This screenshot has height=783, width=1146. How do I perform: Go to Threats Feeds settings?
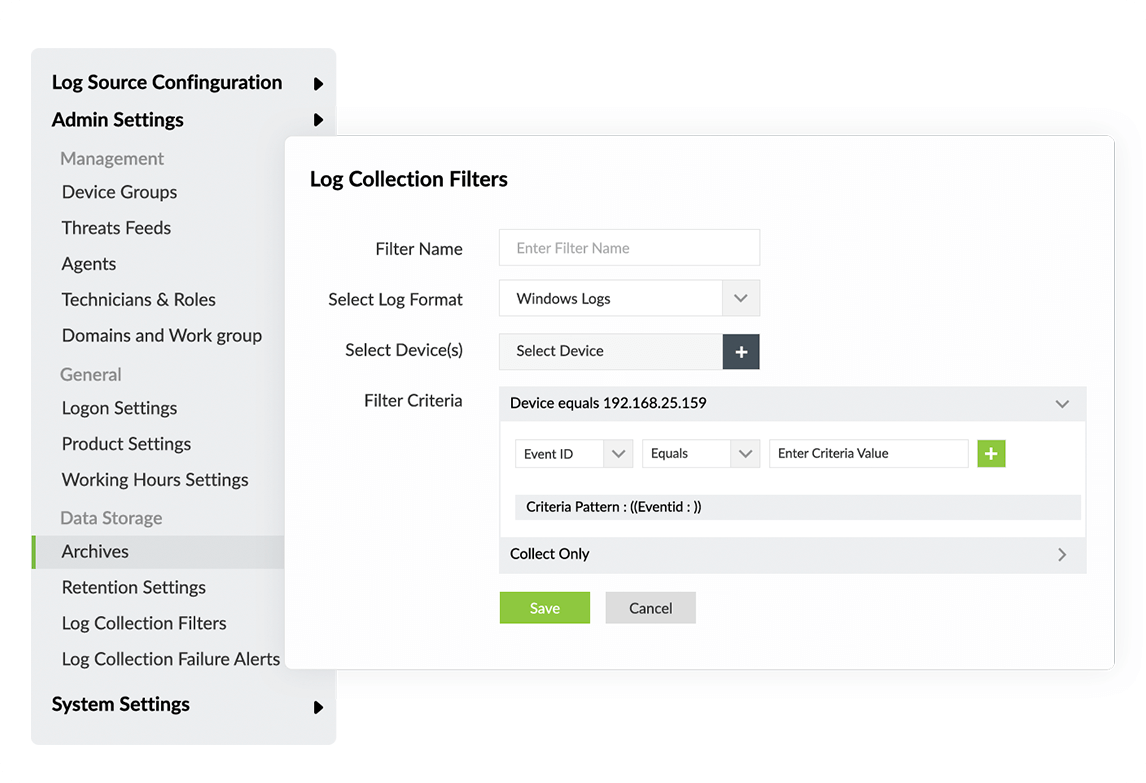click(x=116, y=228)
